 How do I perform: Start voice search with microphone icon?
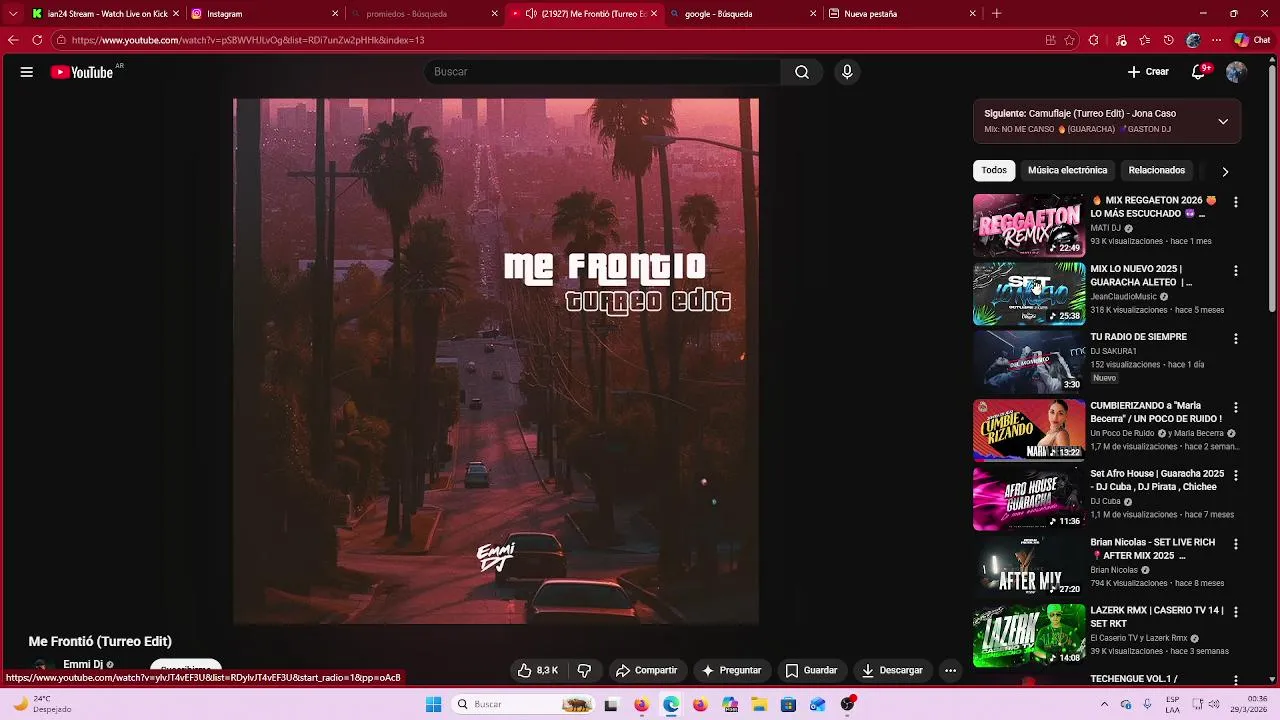pyautogui.click(x=847, y=72)
